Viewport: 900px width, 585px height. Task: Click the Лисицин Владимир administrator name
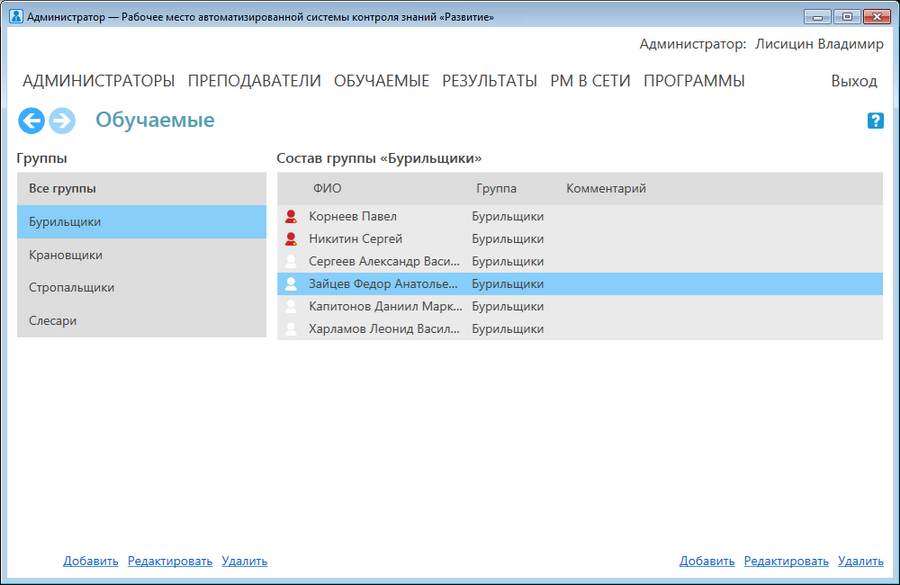(x=819, y=44)
